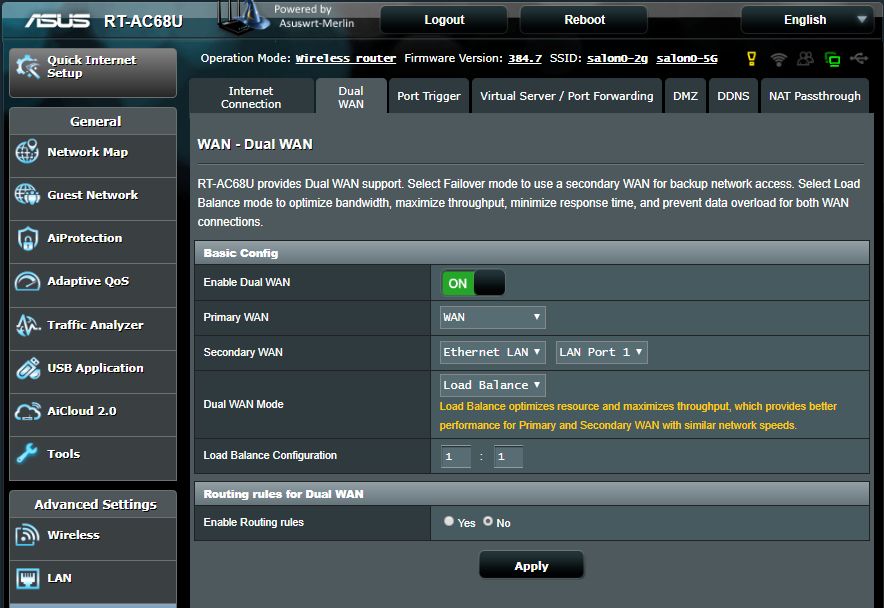Image resolution: width=884 pixels, height=608 pixels.
Task: Select the Dual WAN tab
Action: pyautogui.click(x=351, y=96)
